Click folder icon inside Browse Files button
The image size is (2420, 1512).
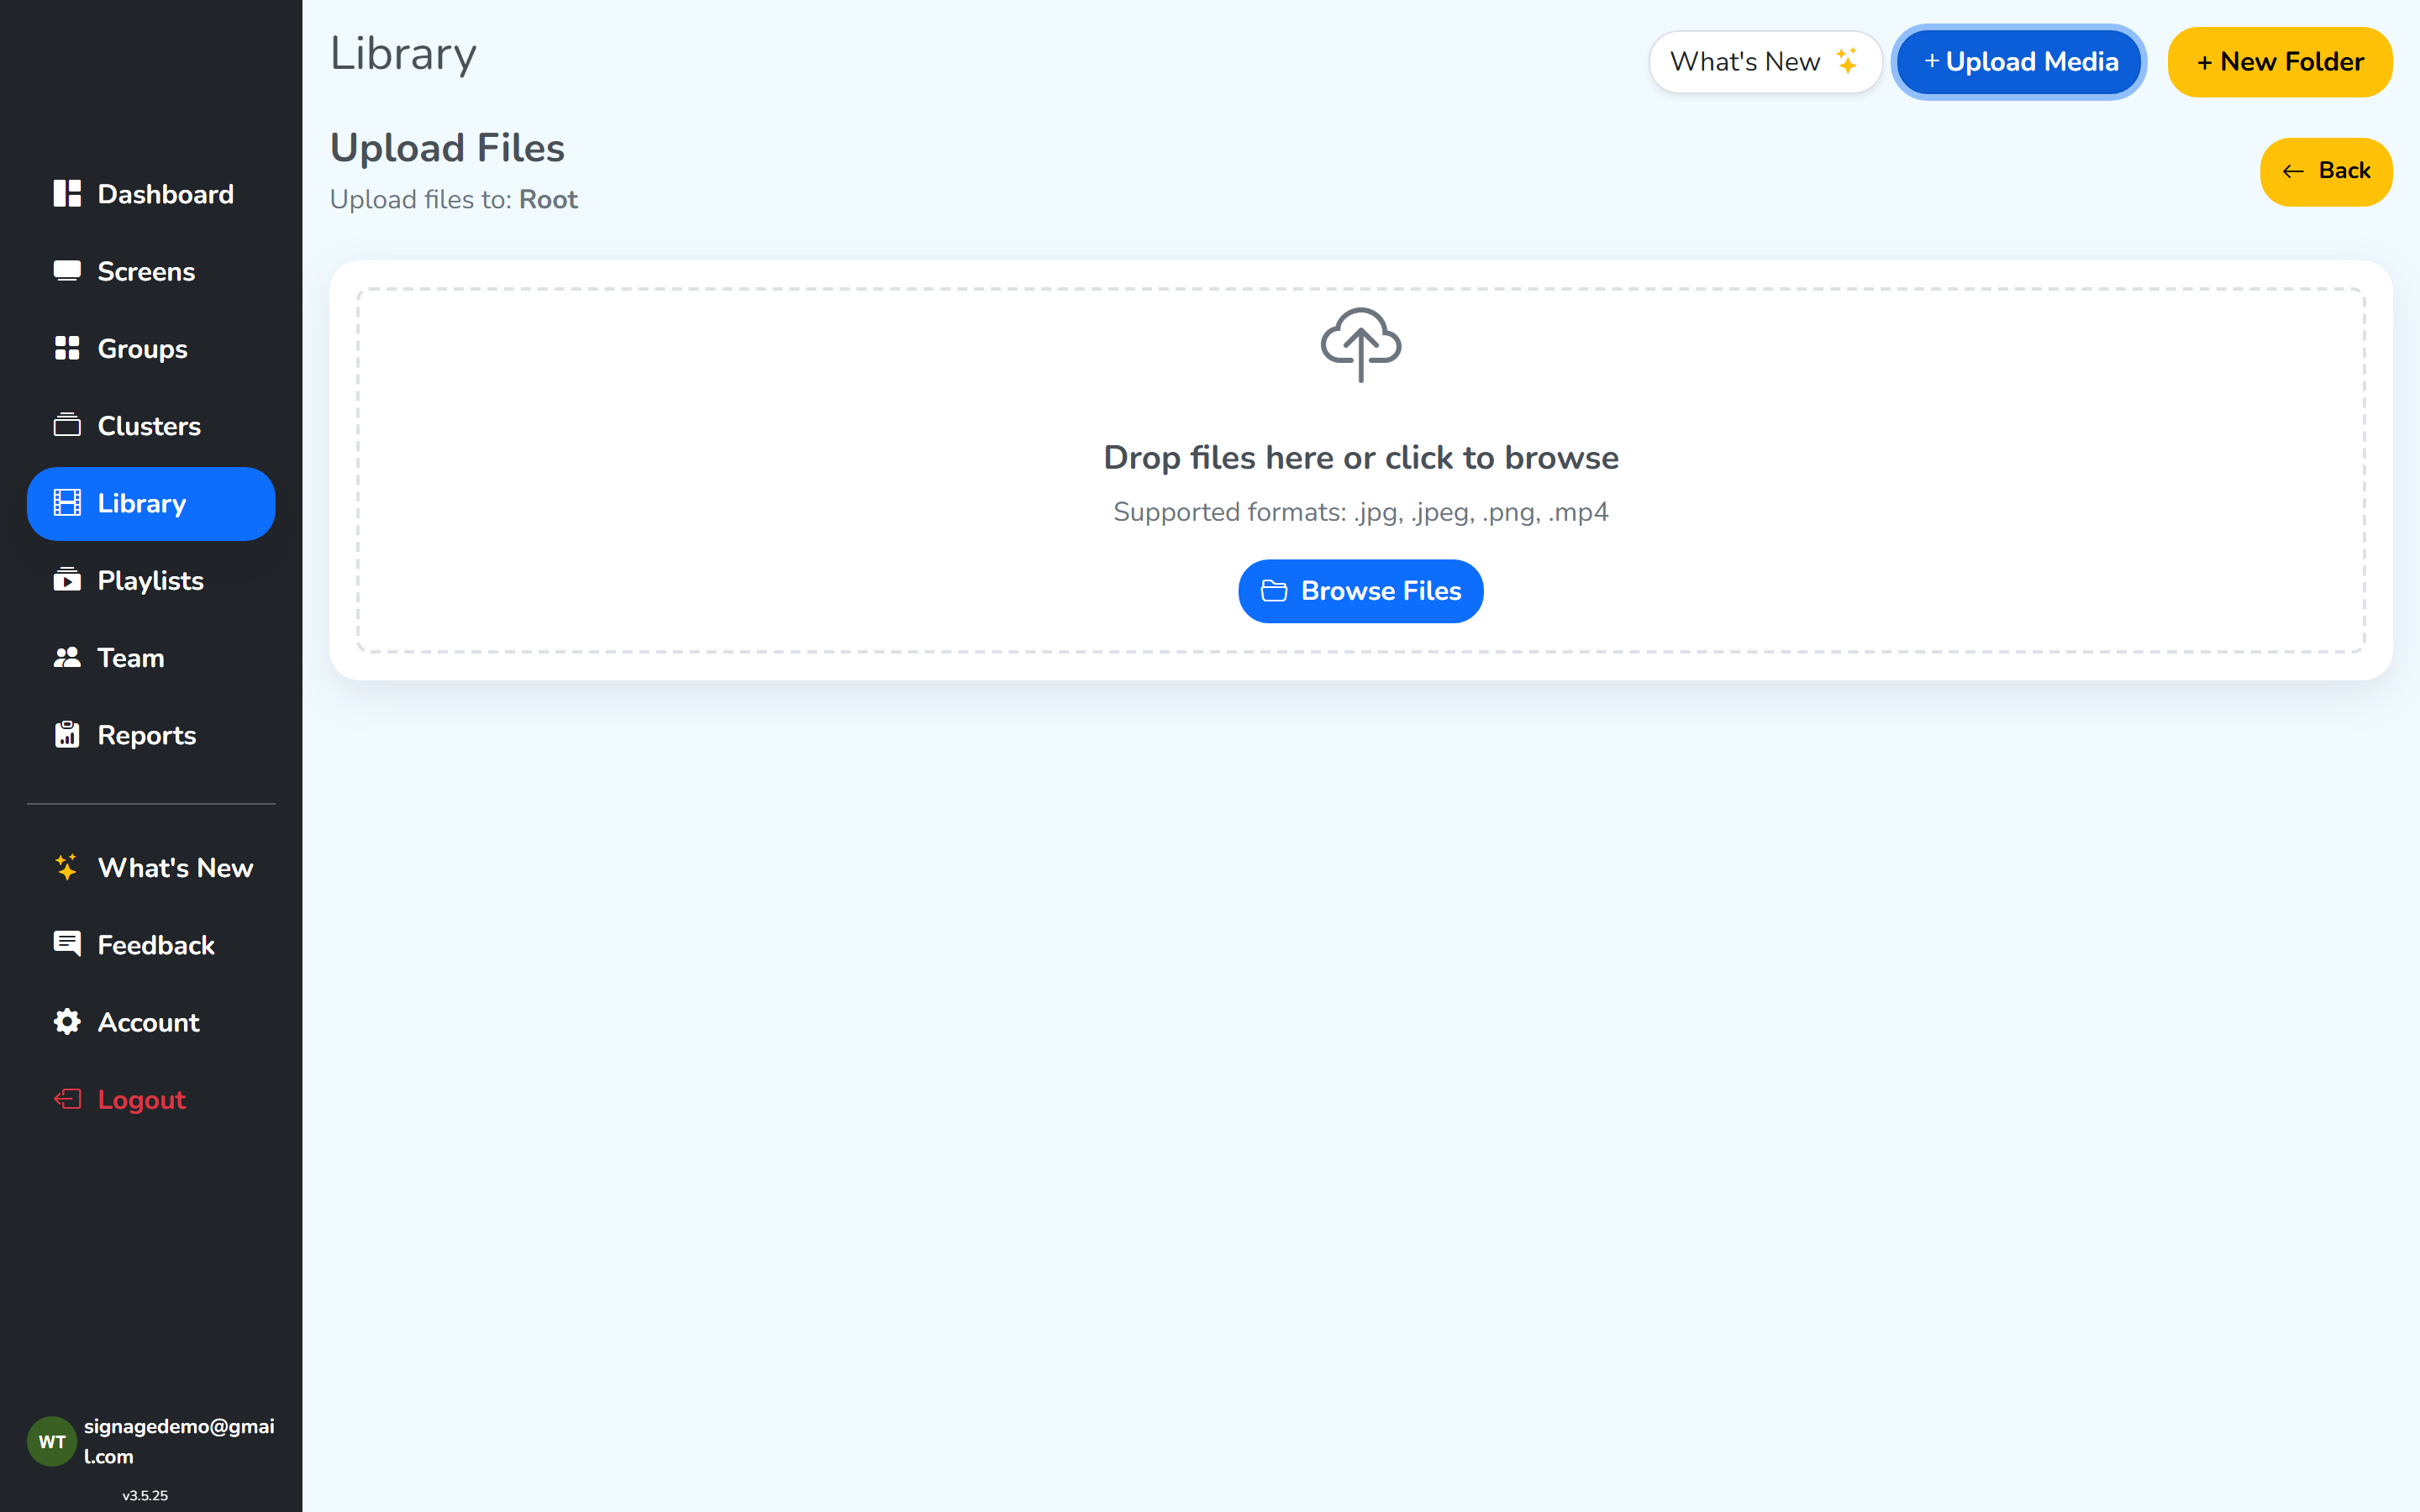tap(1274, 591)
